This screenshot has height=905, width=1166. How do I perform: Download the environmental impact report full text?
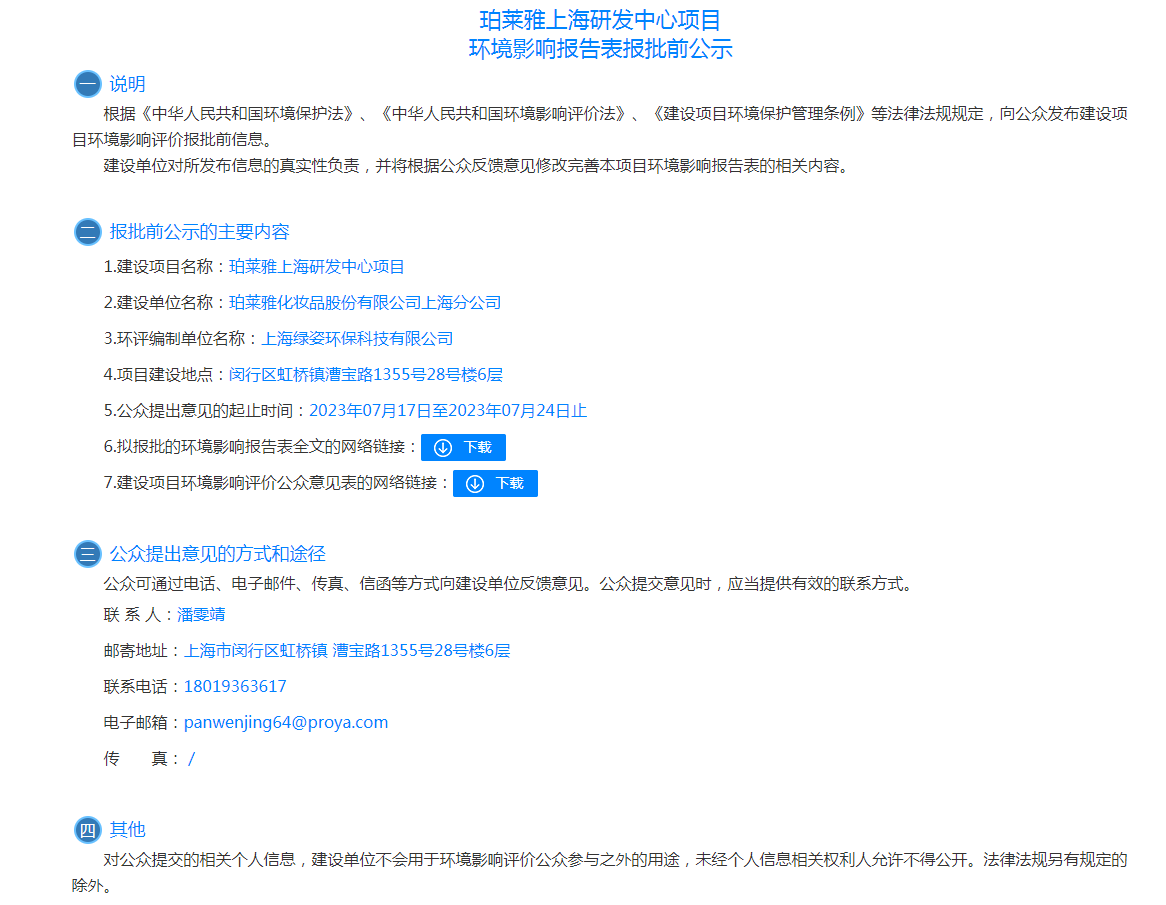(463, 448)
